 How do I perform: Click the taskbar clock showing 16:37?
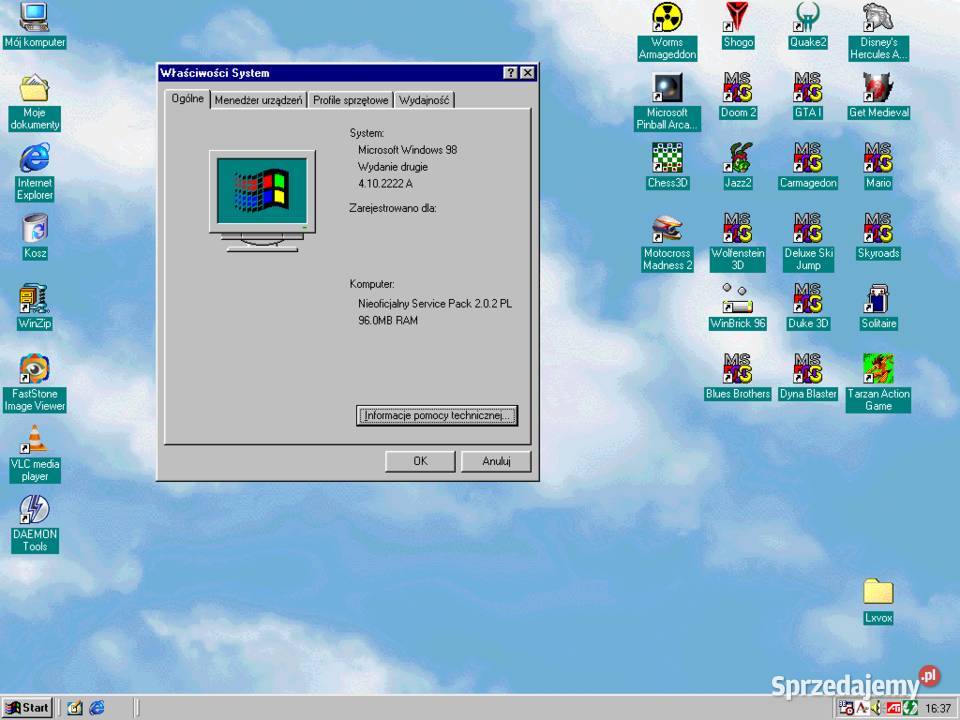pos(938,708)
